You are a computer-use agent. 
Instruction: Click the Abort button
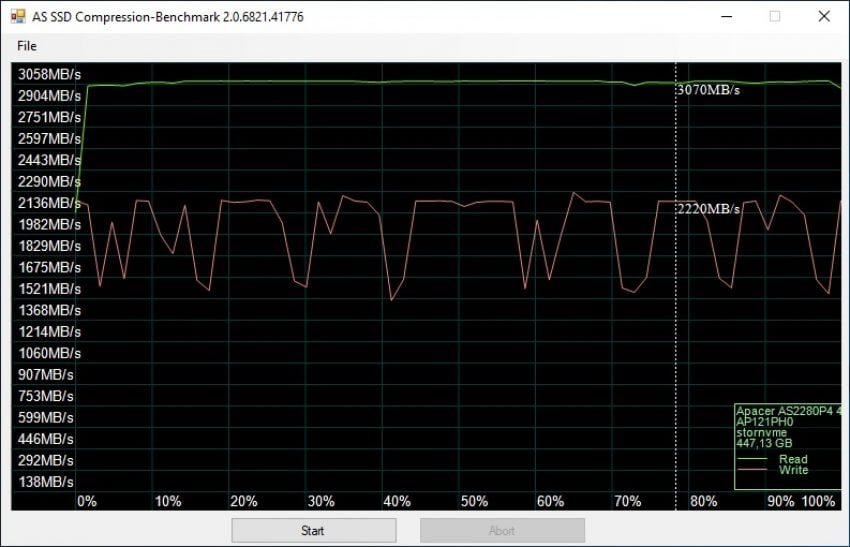coord(502,530)
